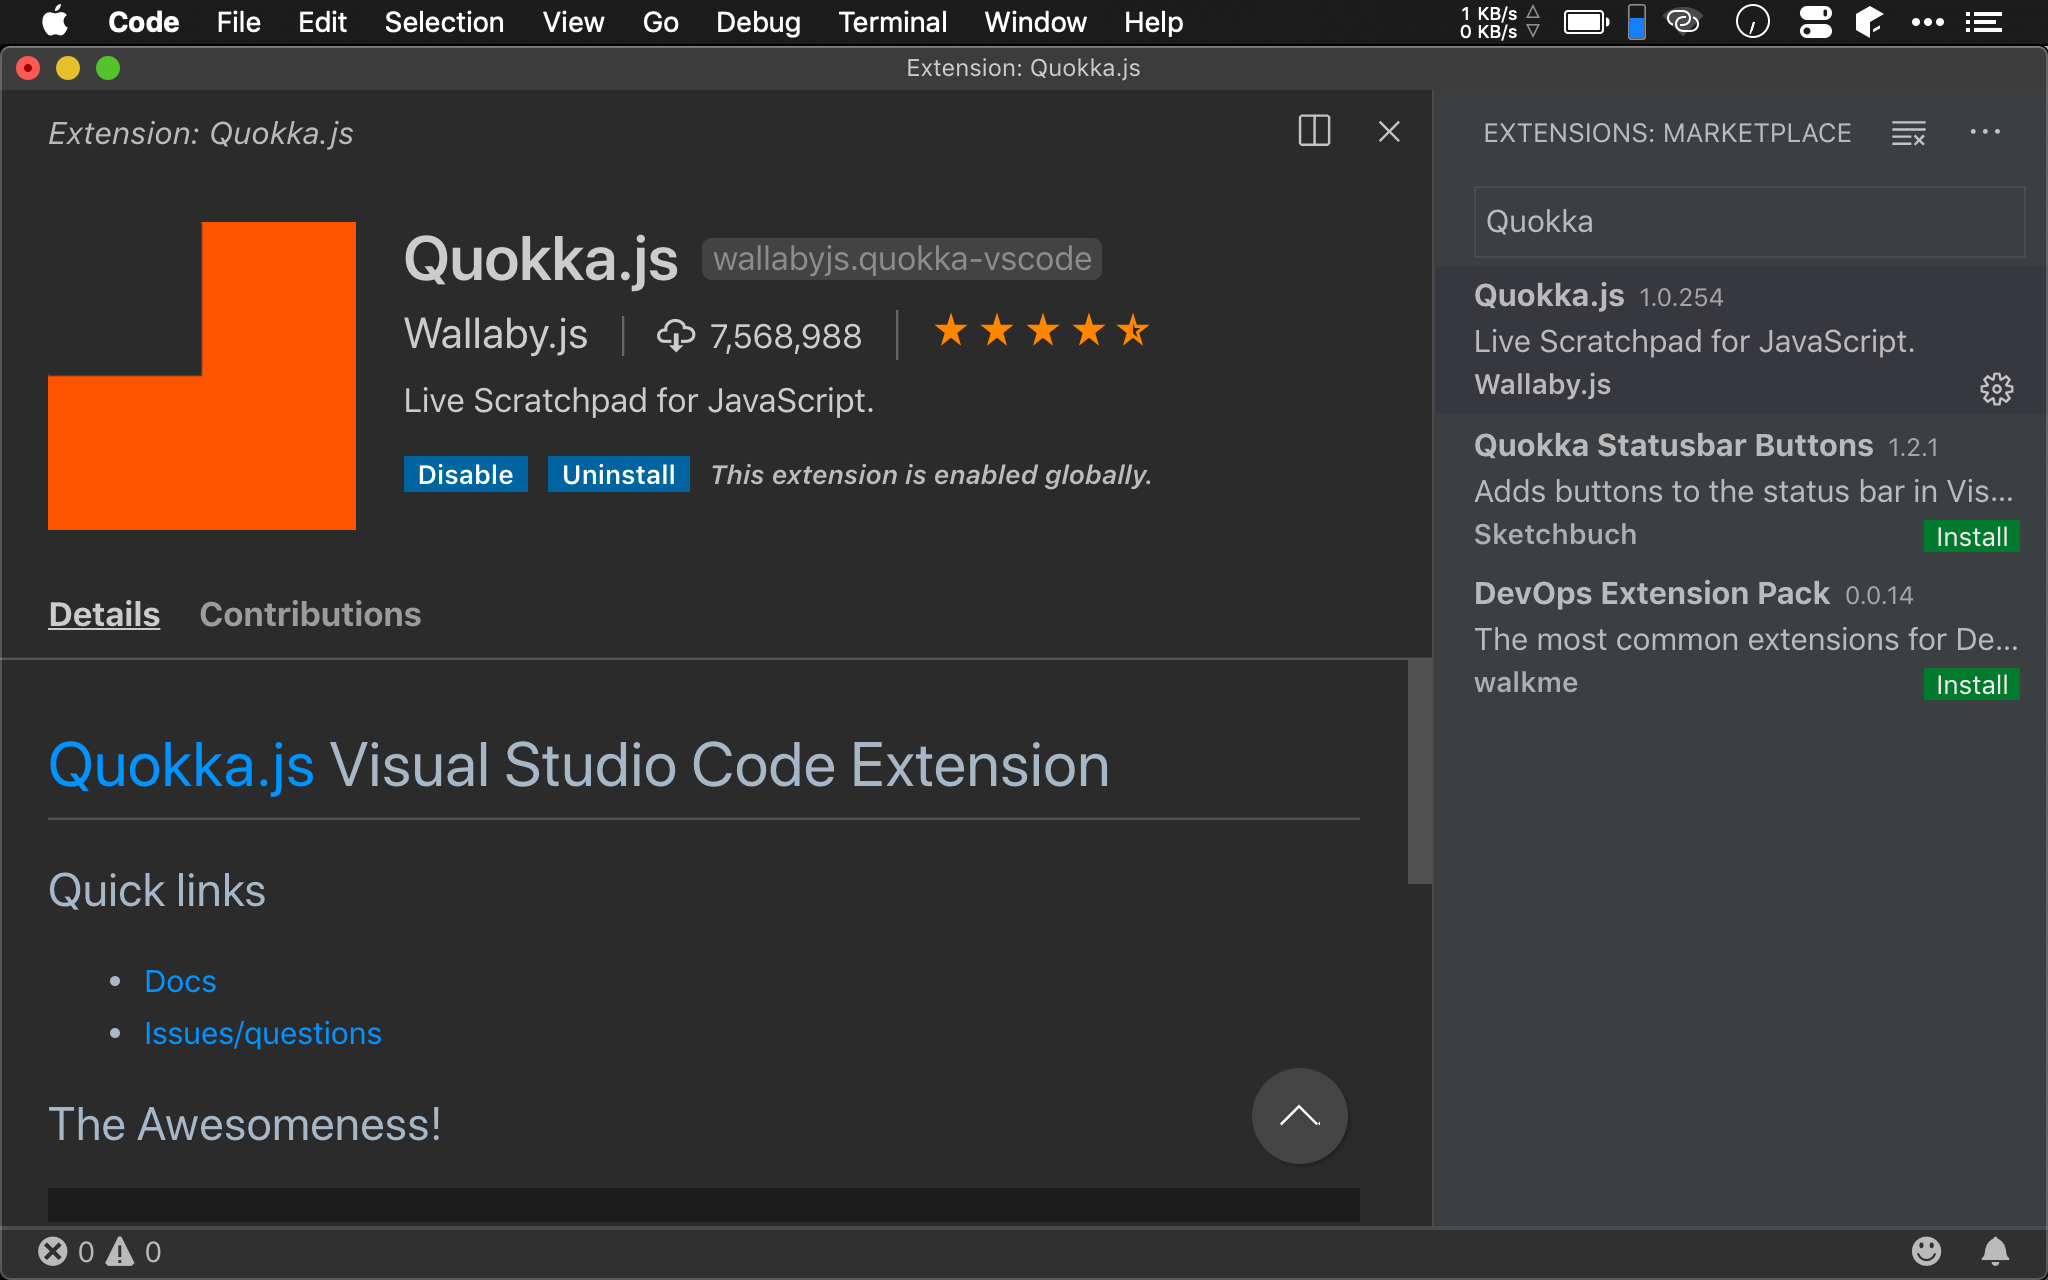Open the Debug menu

pos(758,22)
